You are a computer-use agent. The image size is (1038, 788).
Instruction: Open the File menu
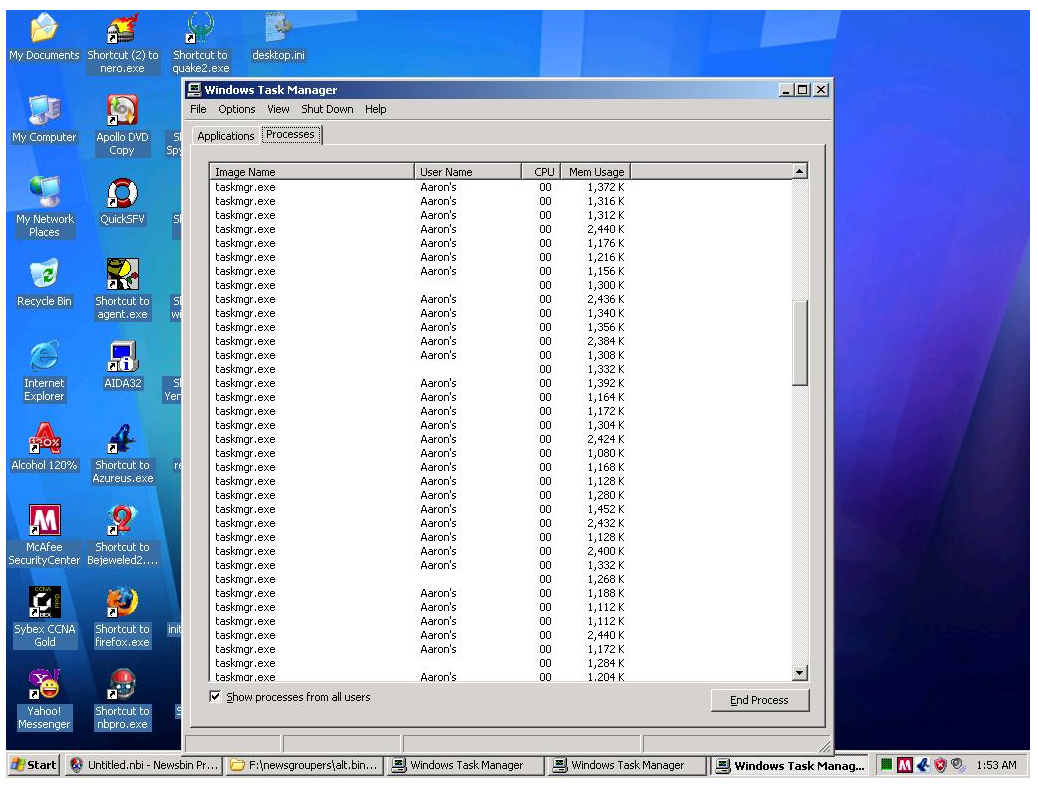pyautogui.click(x=198, y=109)
